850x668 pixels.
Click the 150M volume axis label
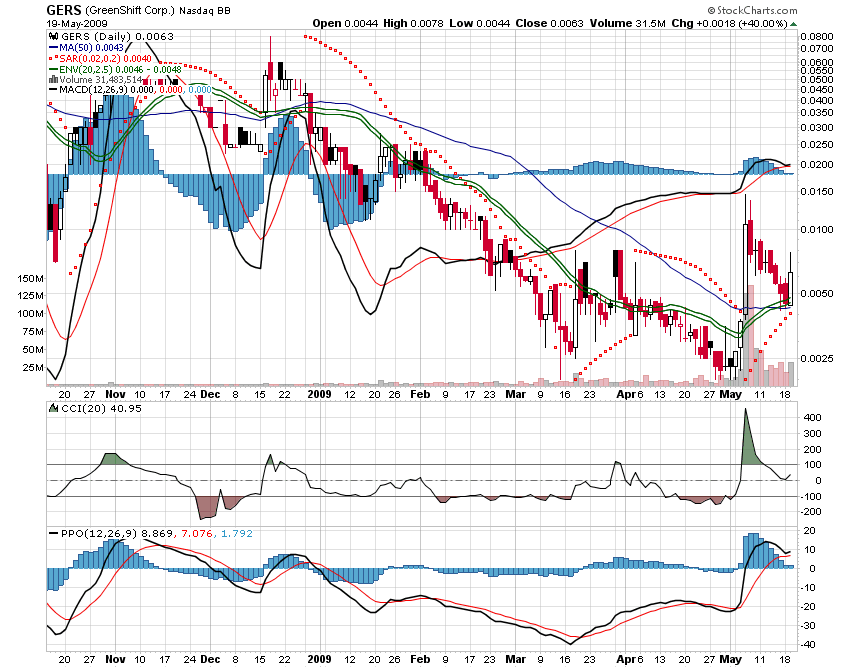[30, 279]
